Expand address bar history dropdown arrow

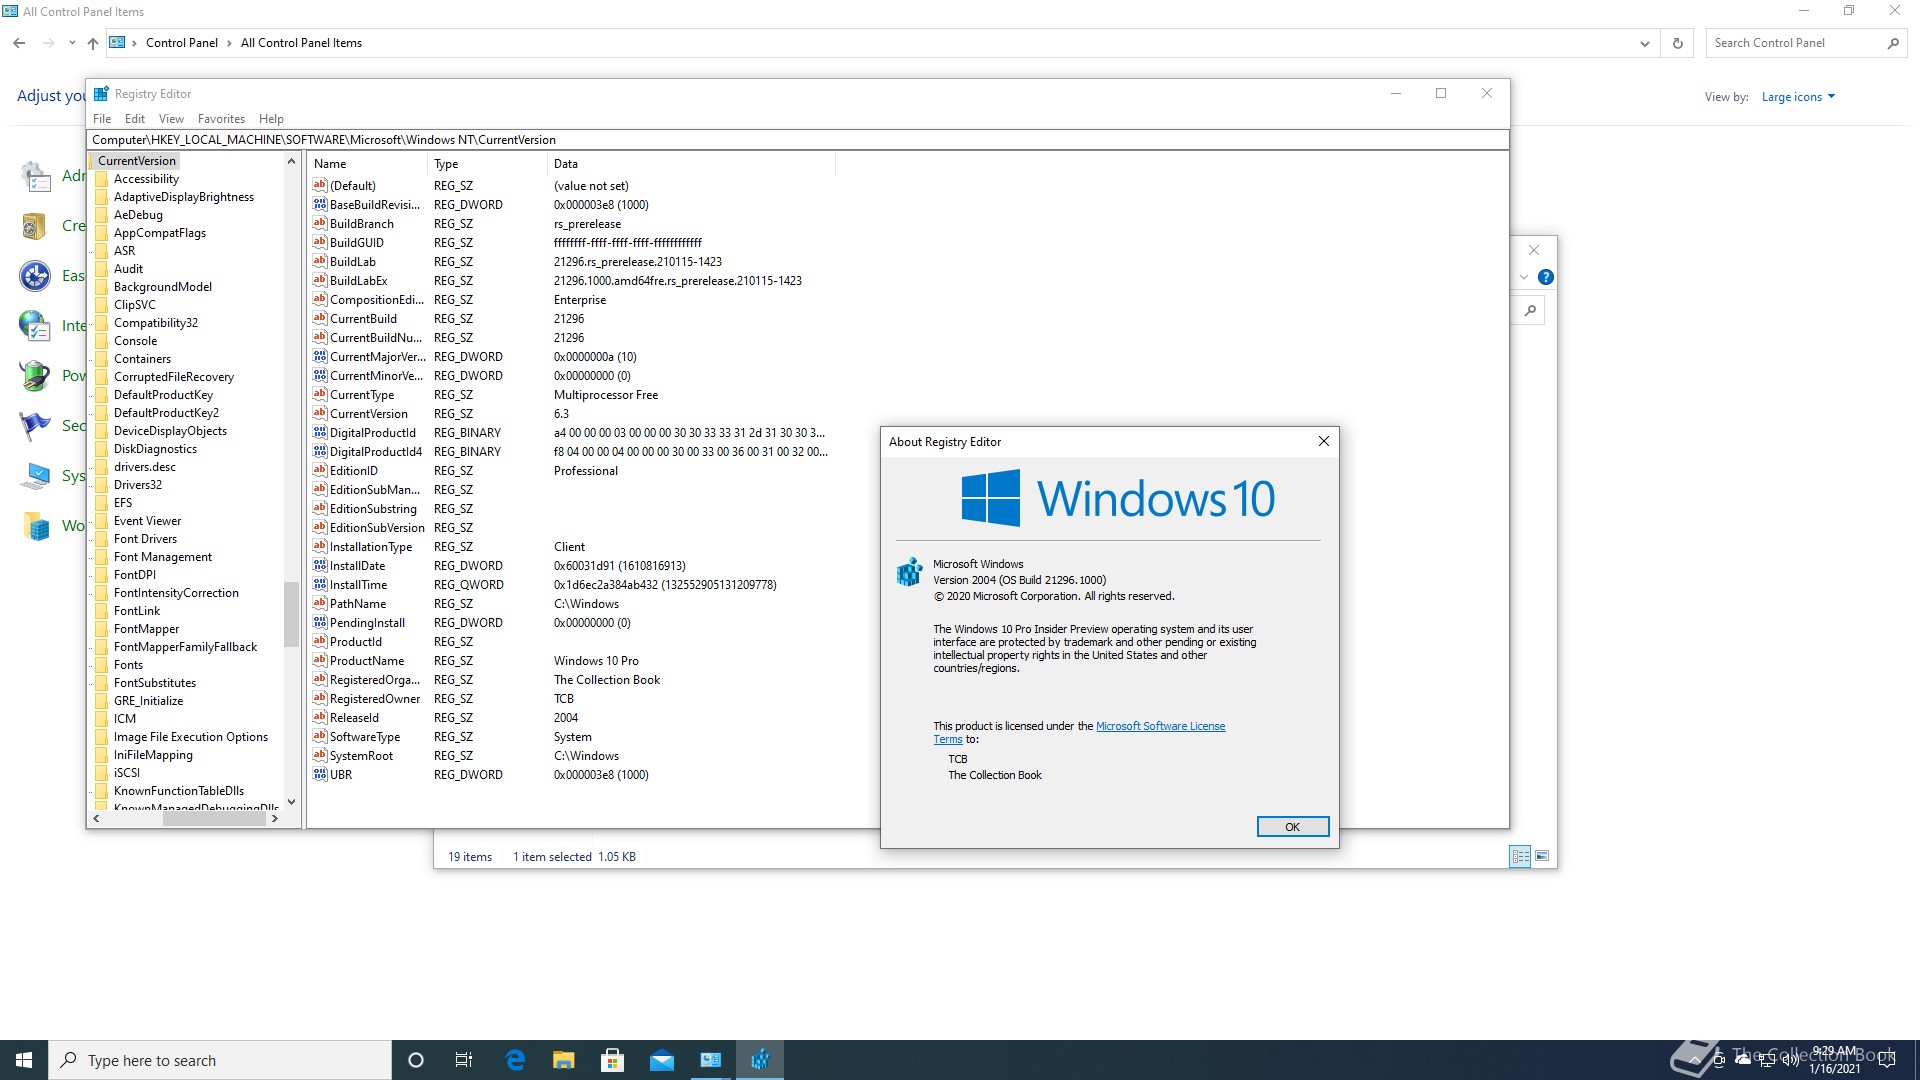click(1644, 43)
